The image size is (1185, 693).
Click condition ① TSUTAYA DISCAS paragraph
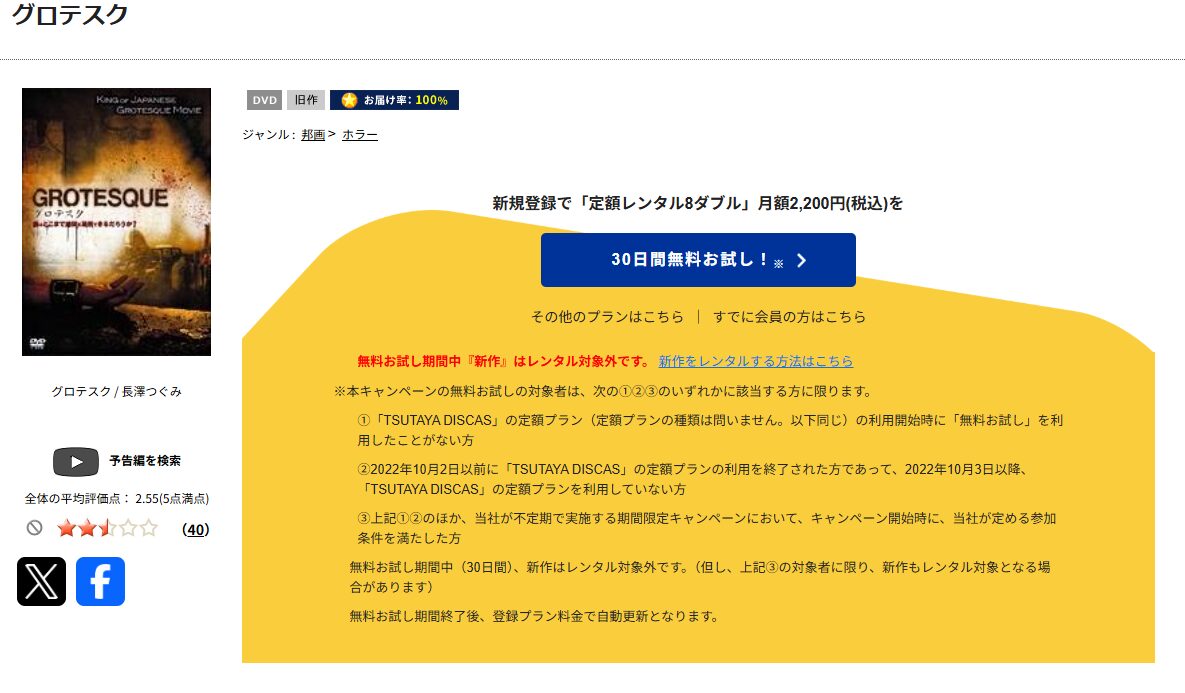pos(710,430)
